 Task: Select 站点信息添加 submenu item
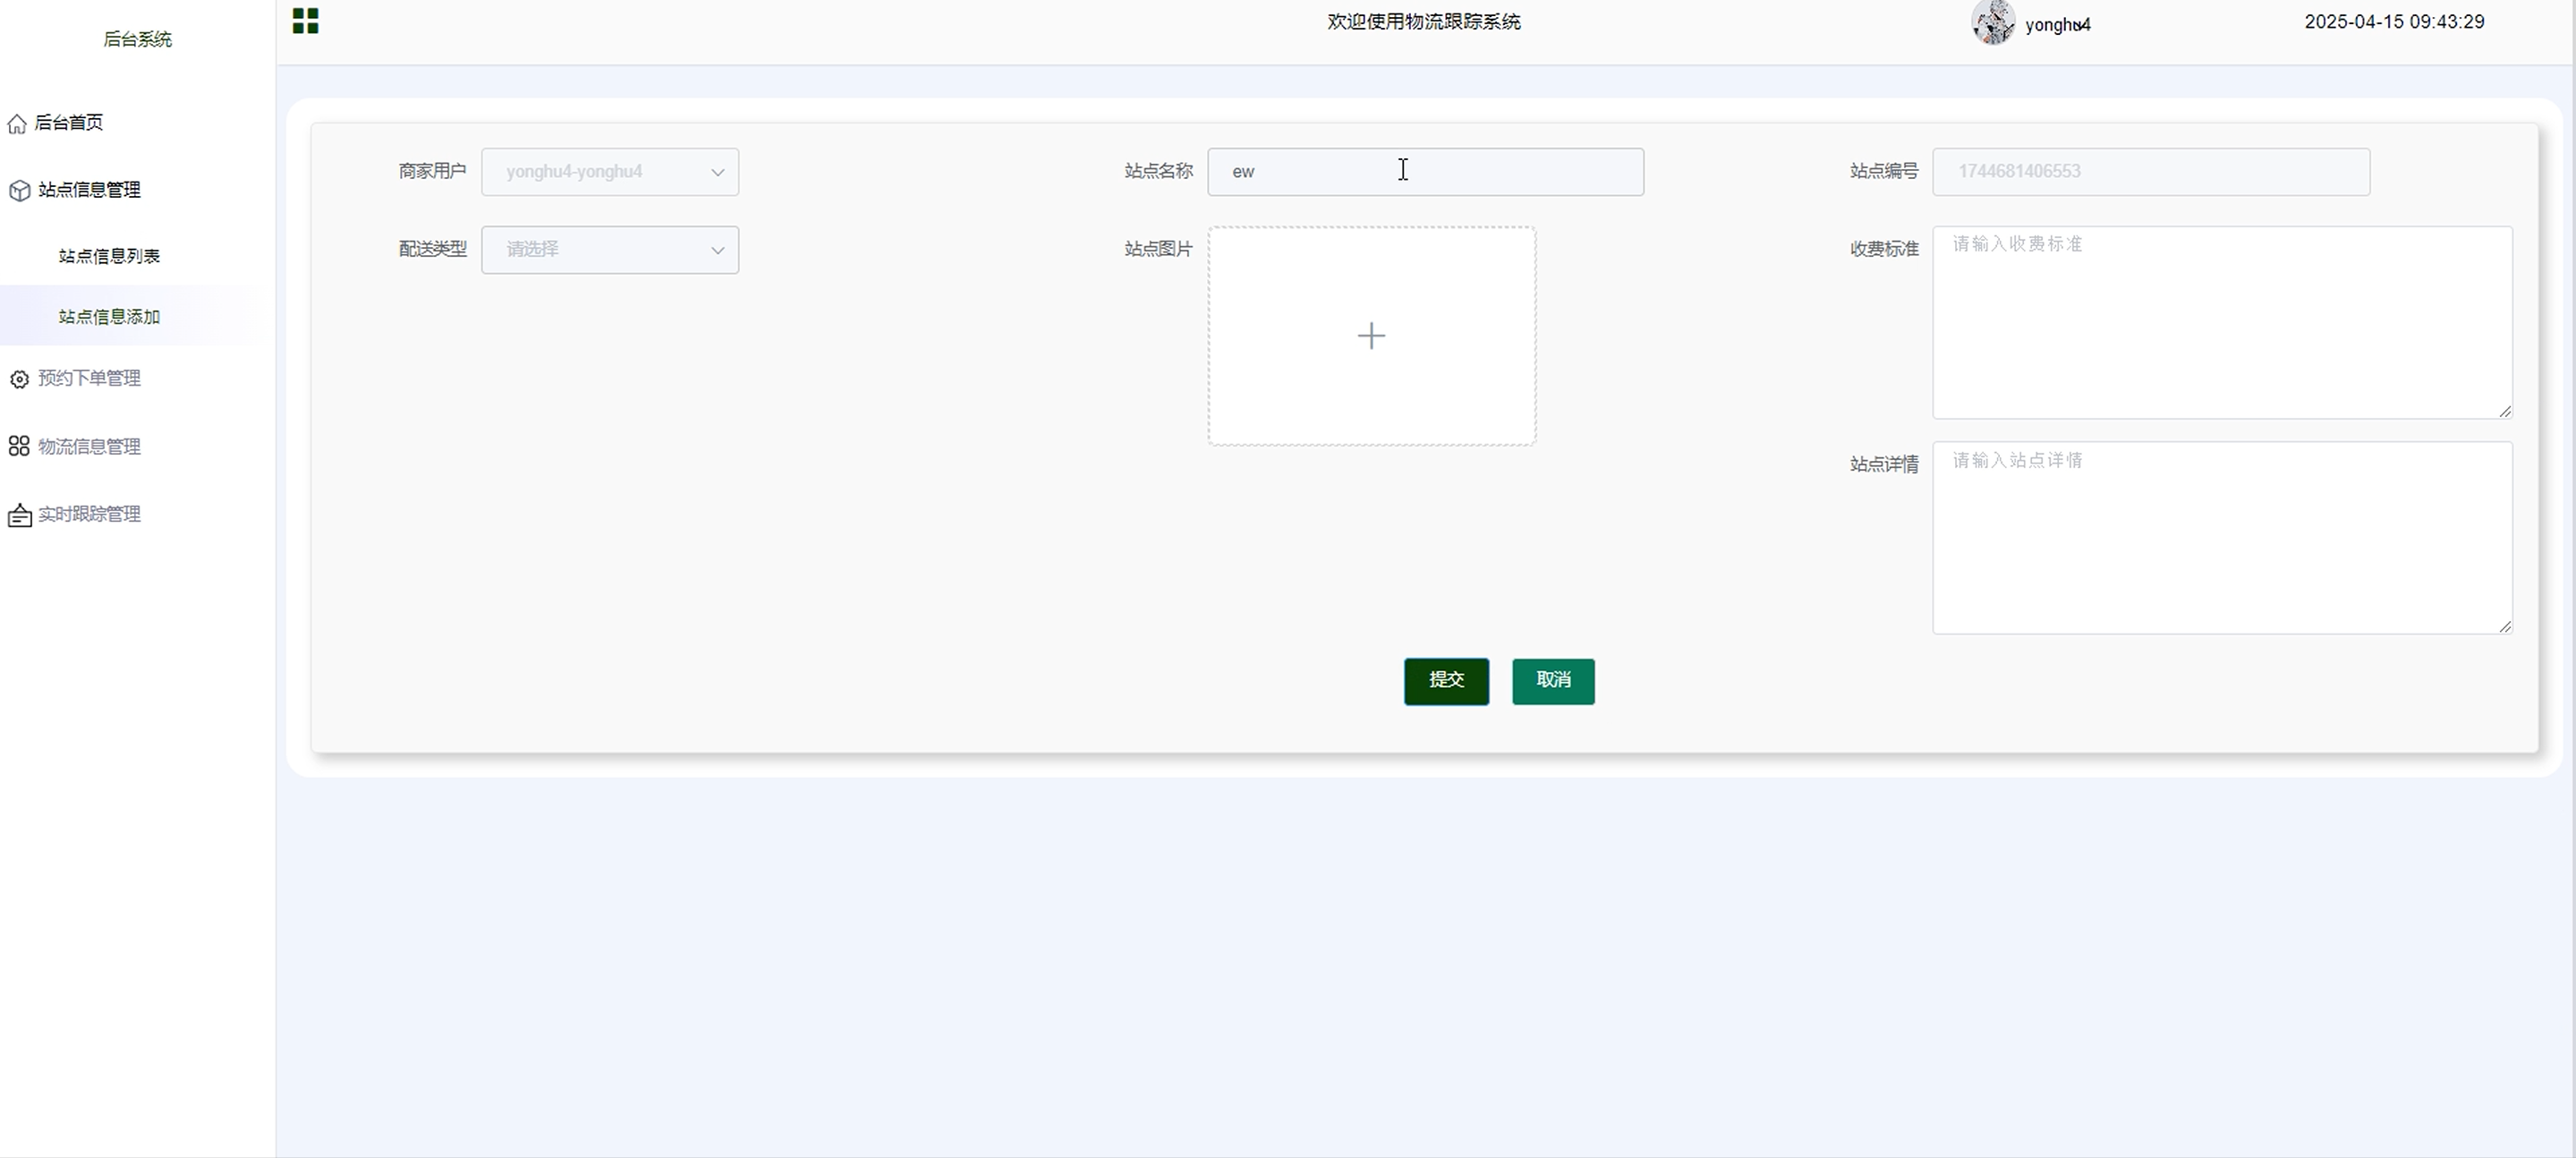(x=109, y=317)
